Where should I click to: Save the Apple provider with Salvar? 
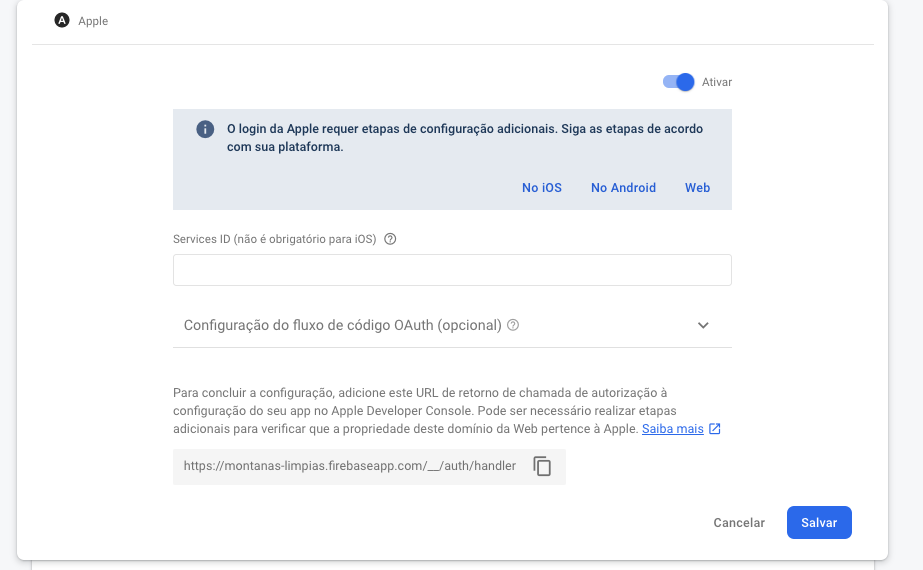coord(819,523)
